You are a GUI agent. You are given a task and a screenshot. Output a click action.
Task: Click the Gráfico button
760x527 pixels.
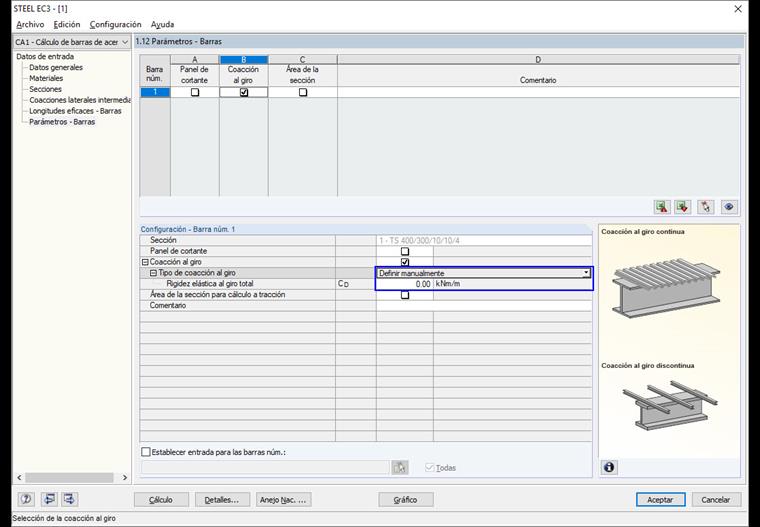point(406,499)
